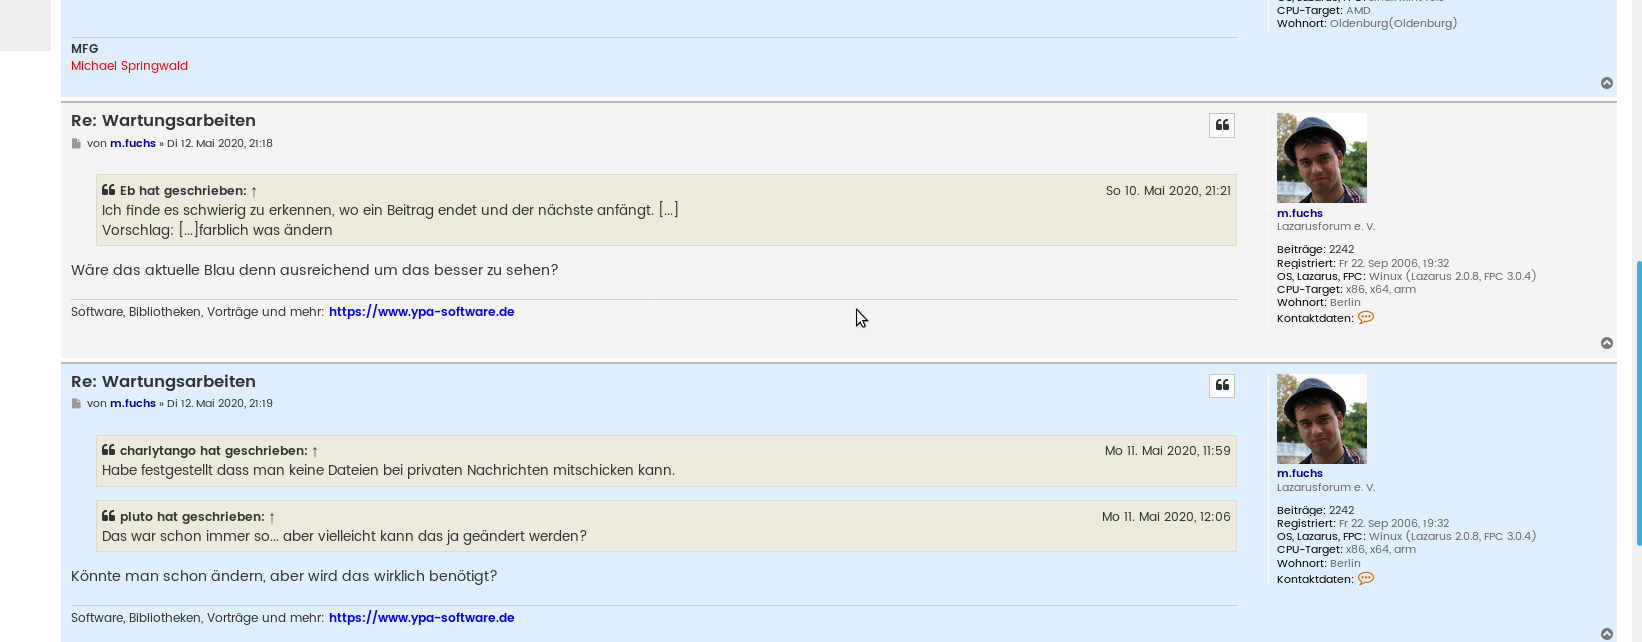
Task: Click back-to-top arrow below Michael Springwald's signature
Action: [x=1607, y=83]
